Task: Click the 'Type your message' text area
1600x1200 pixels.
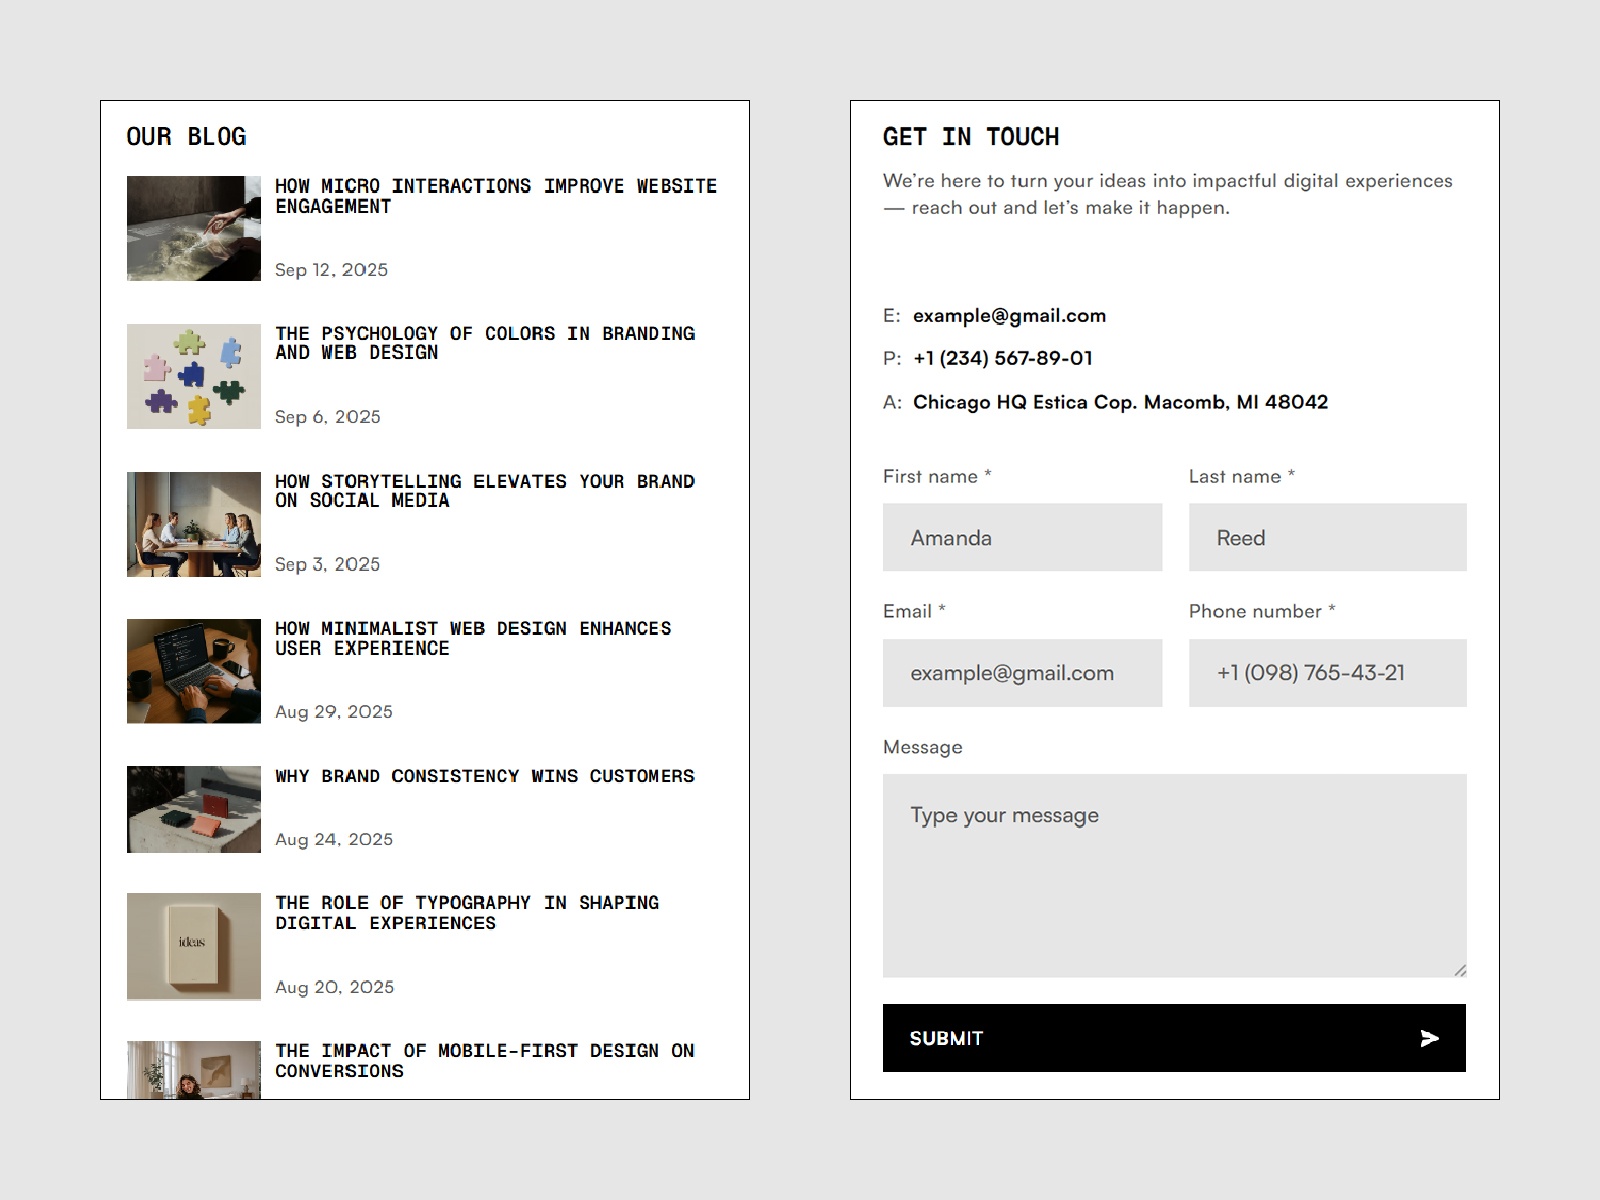Action: [1173, 870]
